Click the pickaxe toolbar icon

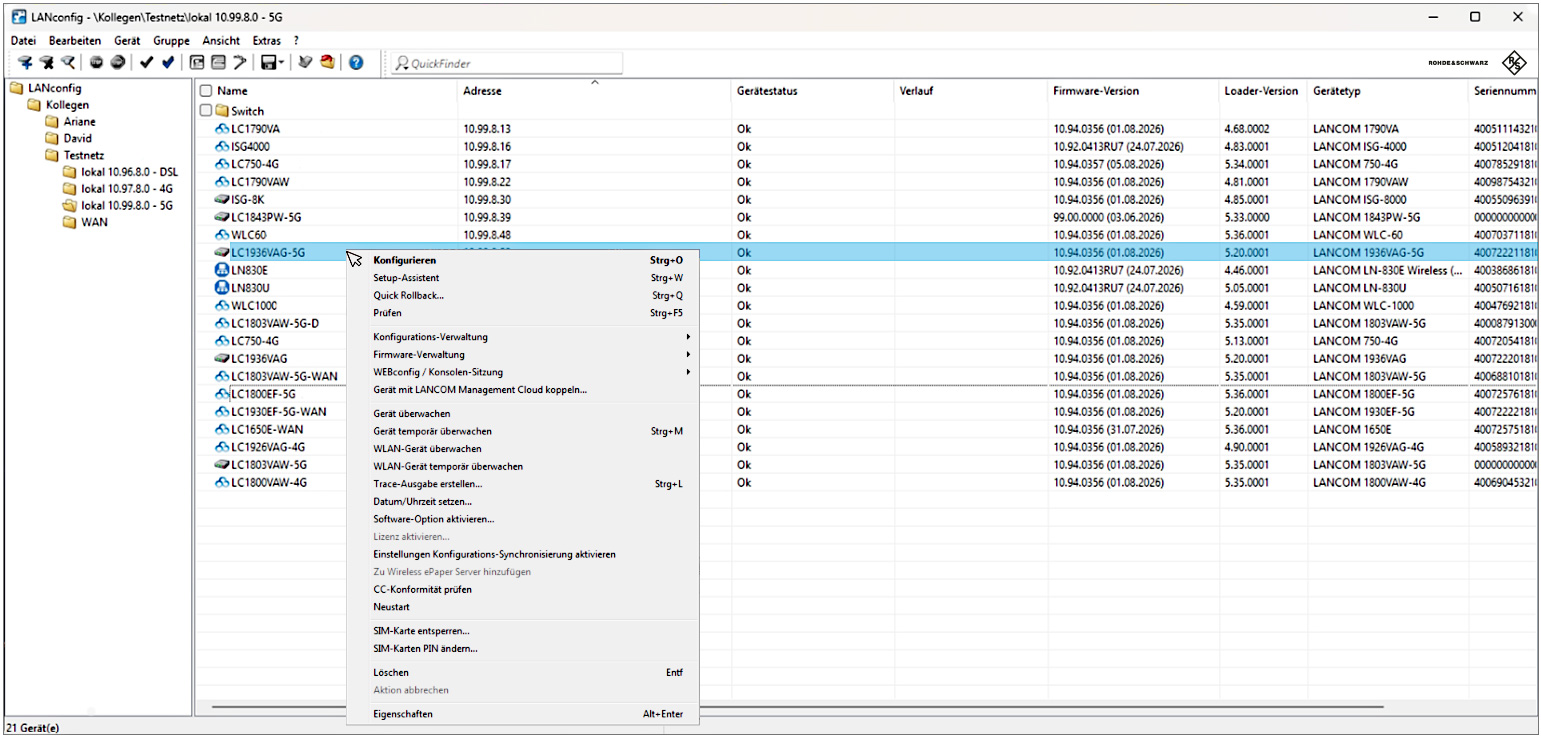(240, 62)
